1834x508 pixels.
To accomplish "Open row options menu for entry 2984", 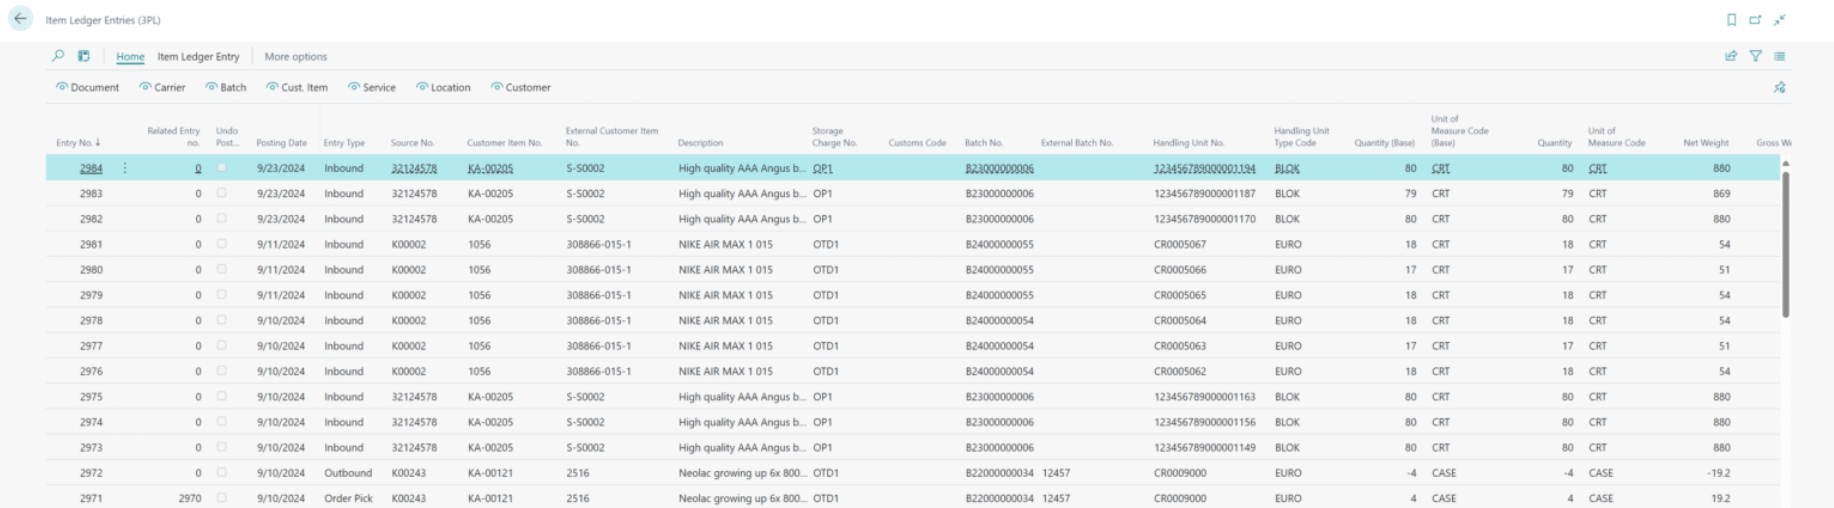I will tap(125, 168).
